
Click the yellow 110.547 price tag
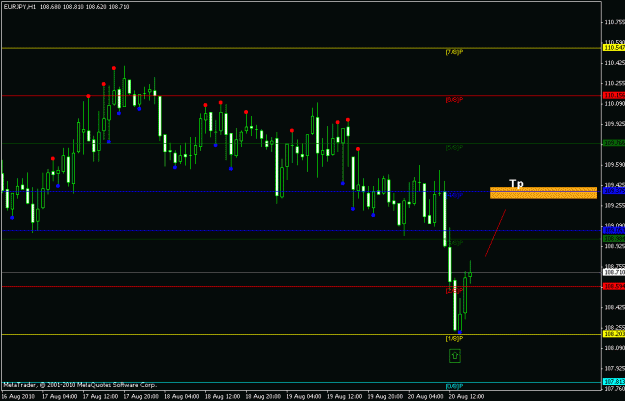pyautogui.click(x=614, y=48)
